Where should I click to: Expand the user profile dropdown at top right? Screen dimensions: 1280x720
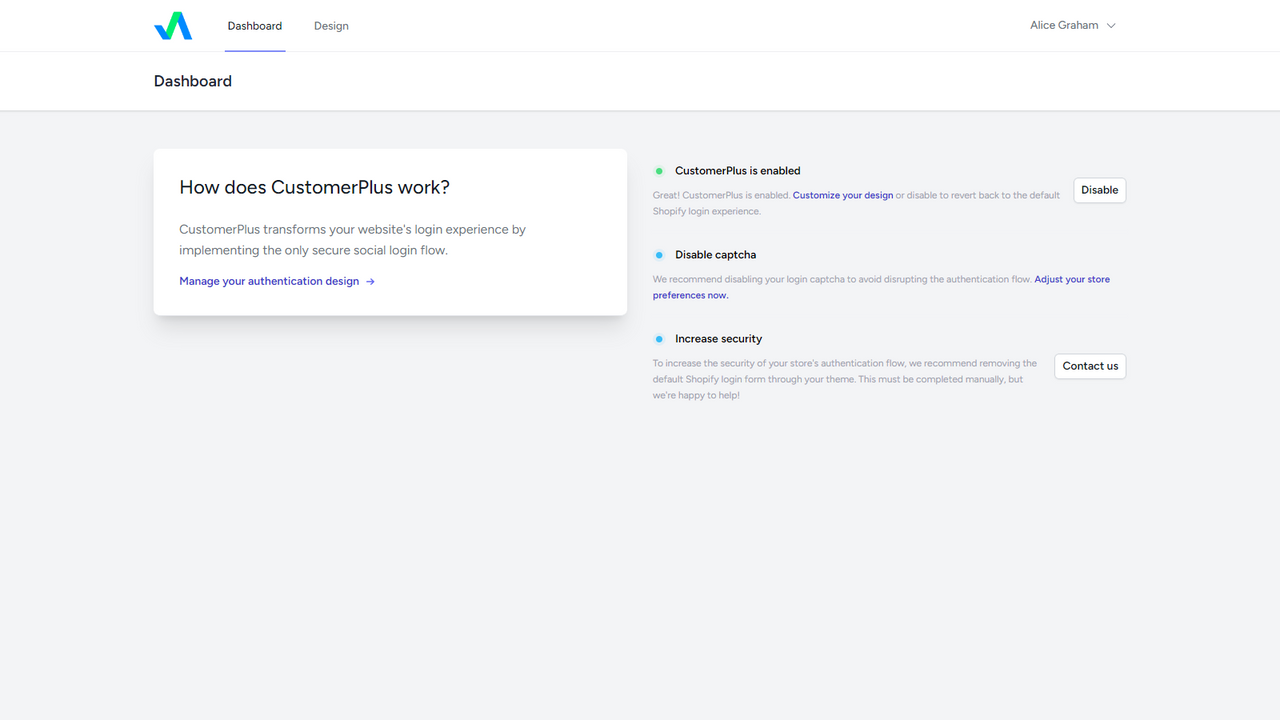pos(1071,25)
